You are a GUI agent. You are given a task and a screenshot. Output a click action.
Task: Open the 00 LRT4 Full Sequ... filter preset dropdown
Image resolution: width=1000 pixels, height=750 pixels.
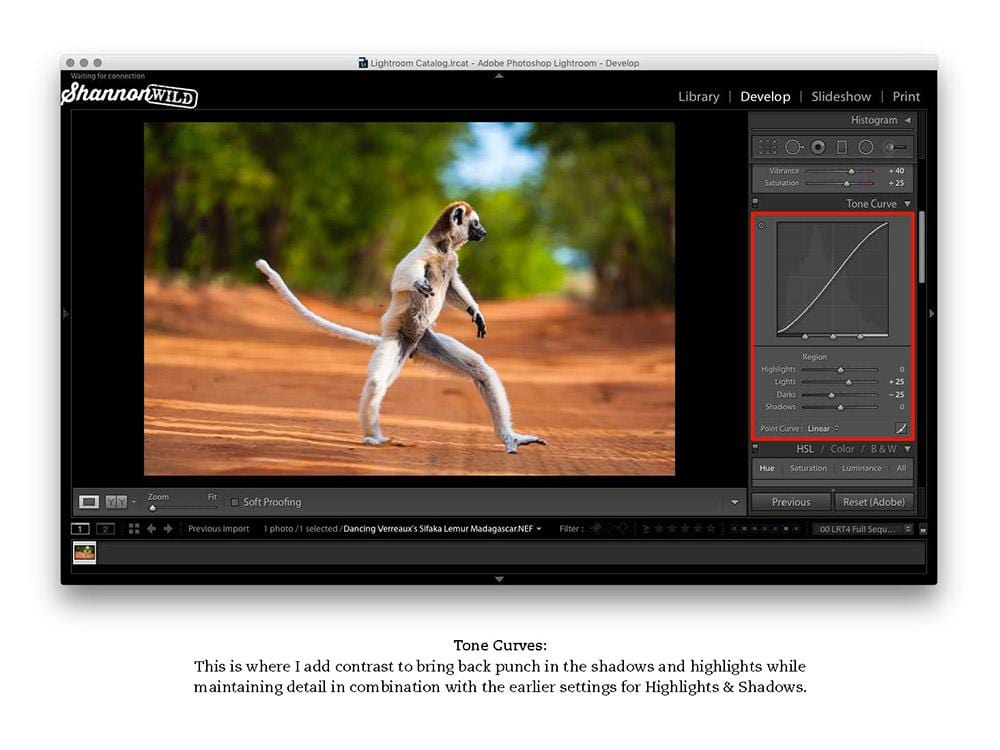click(864, 529)
